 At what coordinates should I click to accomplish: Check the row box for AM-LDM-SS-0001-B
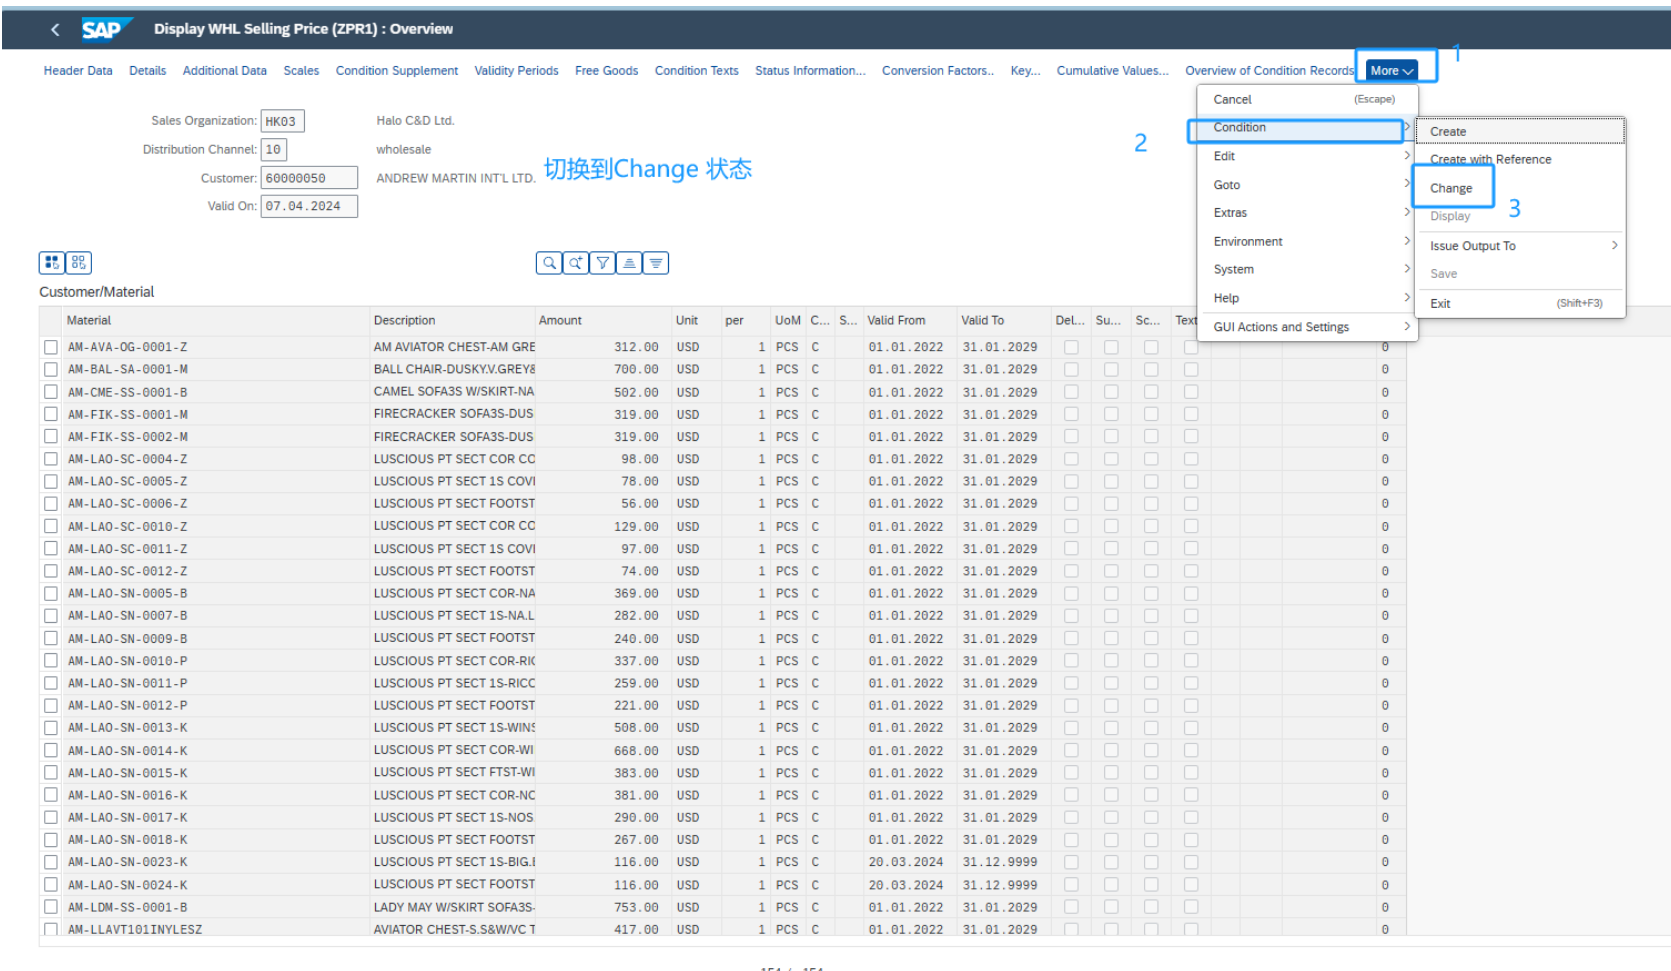51,908
